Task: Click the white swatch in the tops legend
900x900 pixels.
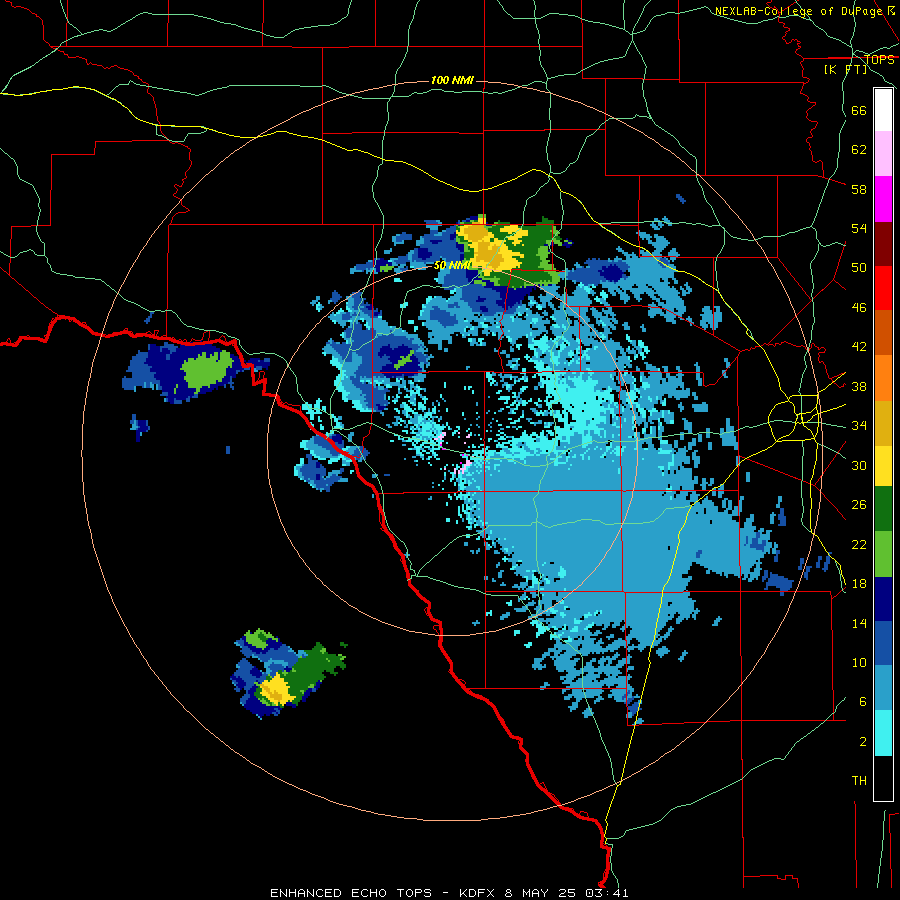Action: [x=883, y=110]
